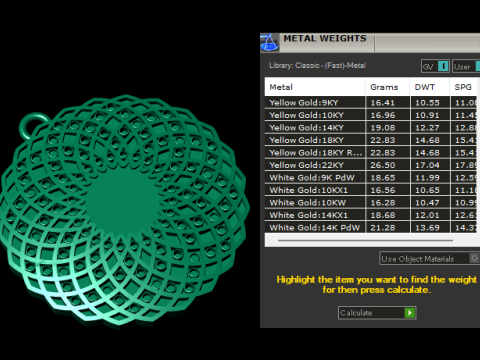Select the Yellow Gold:9KY row

(x=371, y=102)
